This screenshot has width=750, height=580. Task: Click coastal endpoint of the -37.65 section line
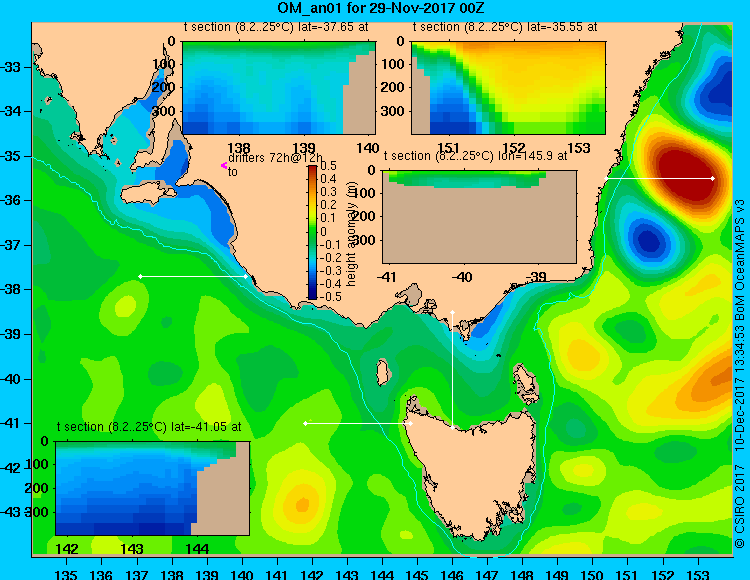click(246, 276)
